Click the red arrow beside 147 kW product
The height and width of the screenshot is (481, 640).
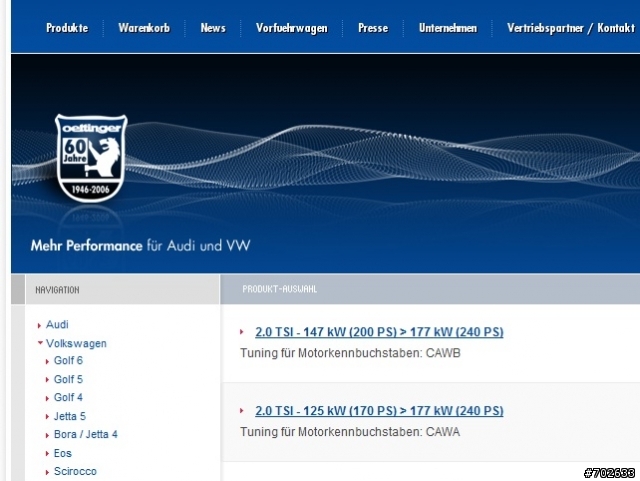[242, 332]
